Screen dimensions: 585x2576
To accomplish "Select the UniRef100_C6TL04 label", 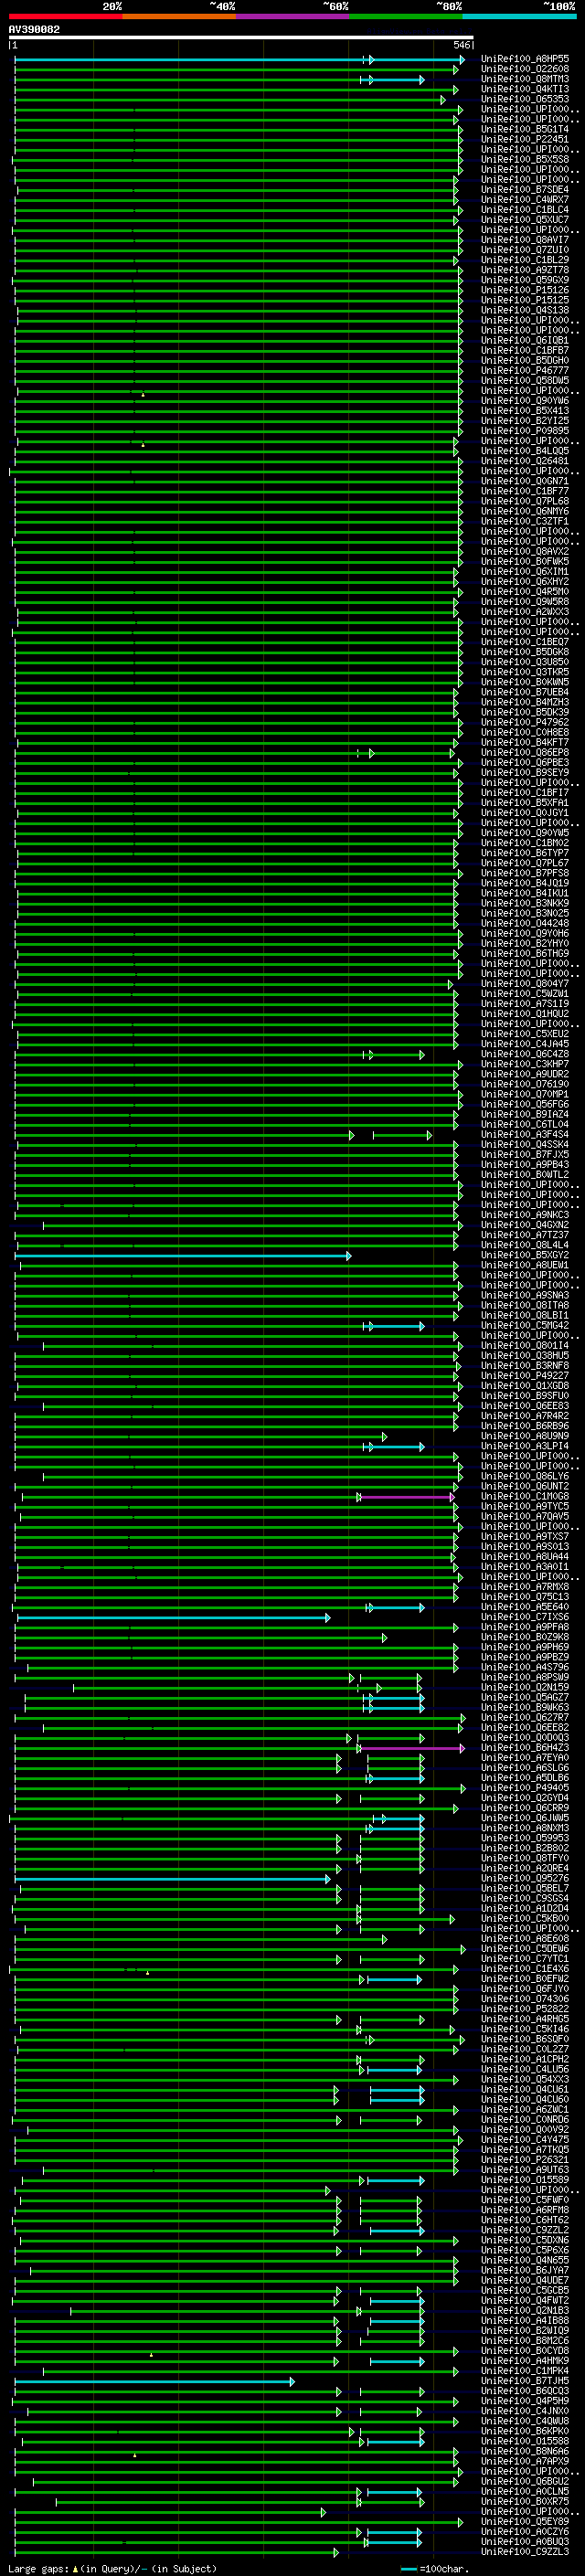I will point(525,1124).
